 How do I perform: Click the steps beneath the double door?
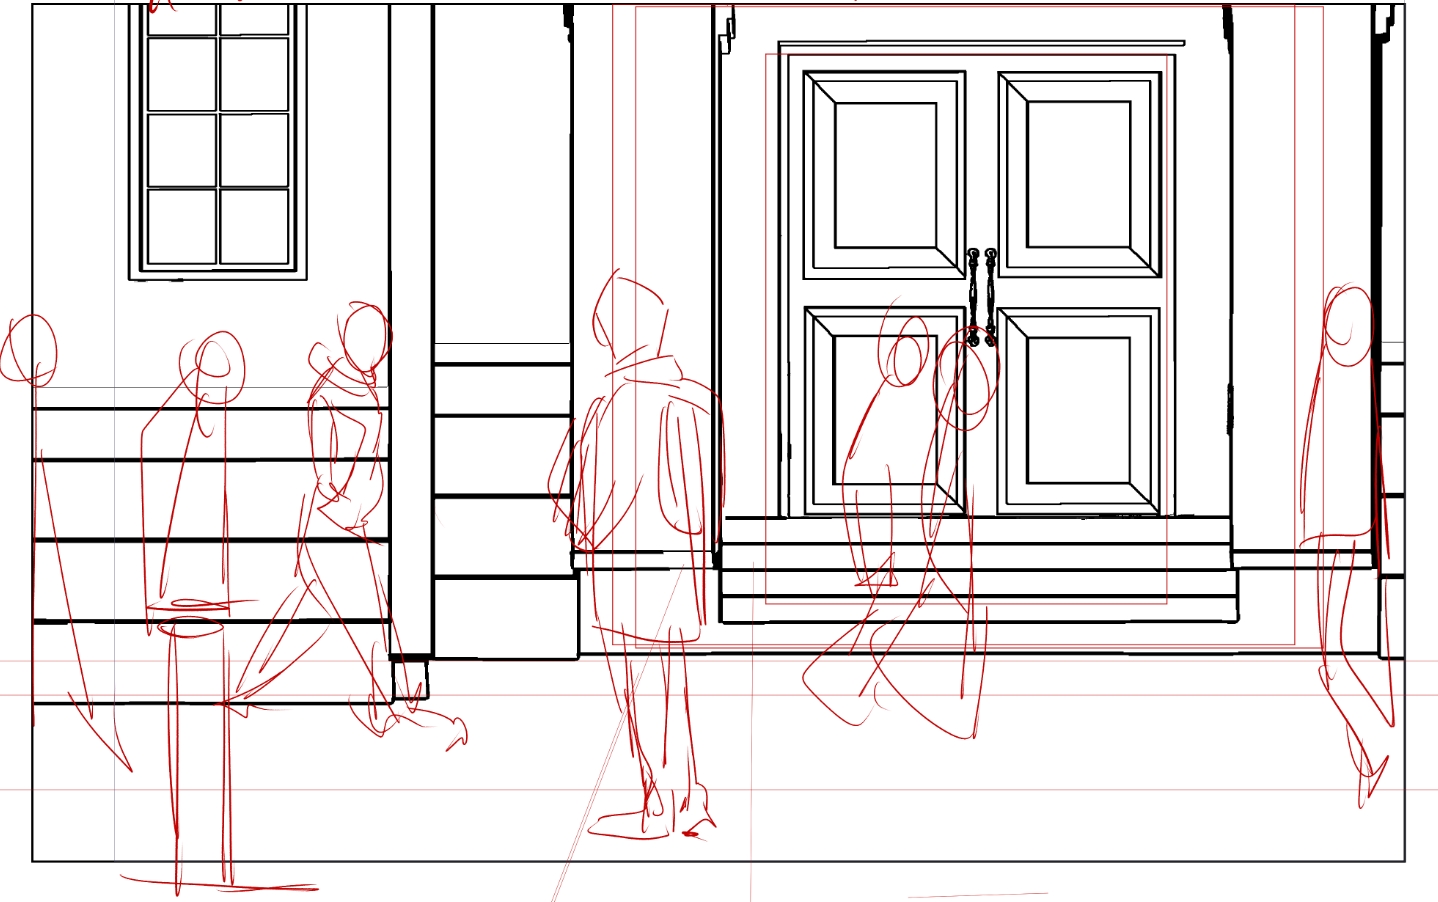coord(975,570)
